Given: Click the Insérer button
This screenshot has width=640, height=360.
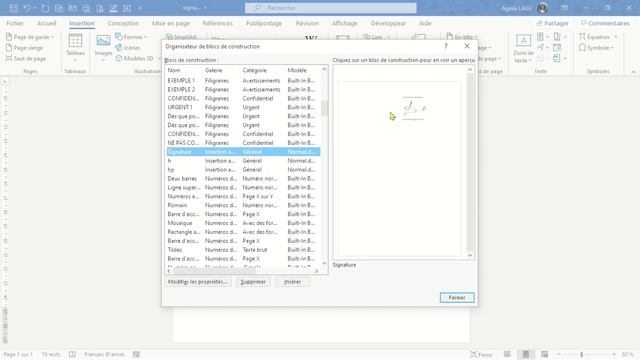Looking at the screenshot, I should 292,282.
